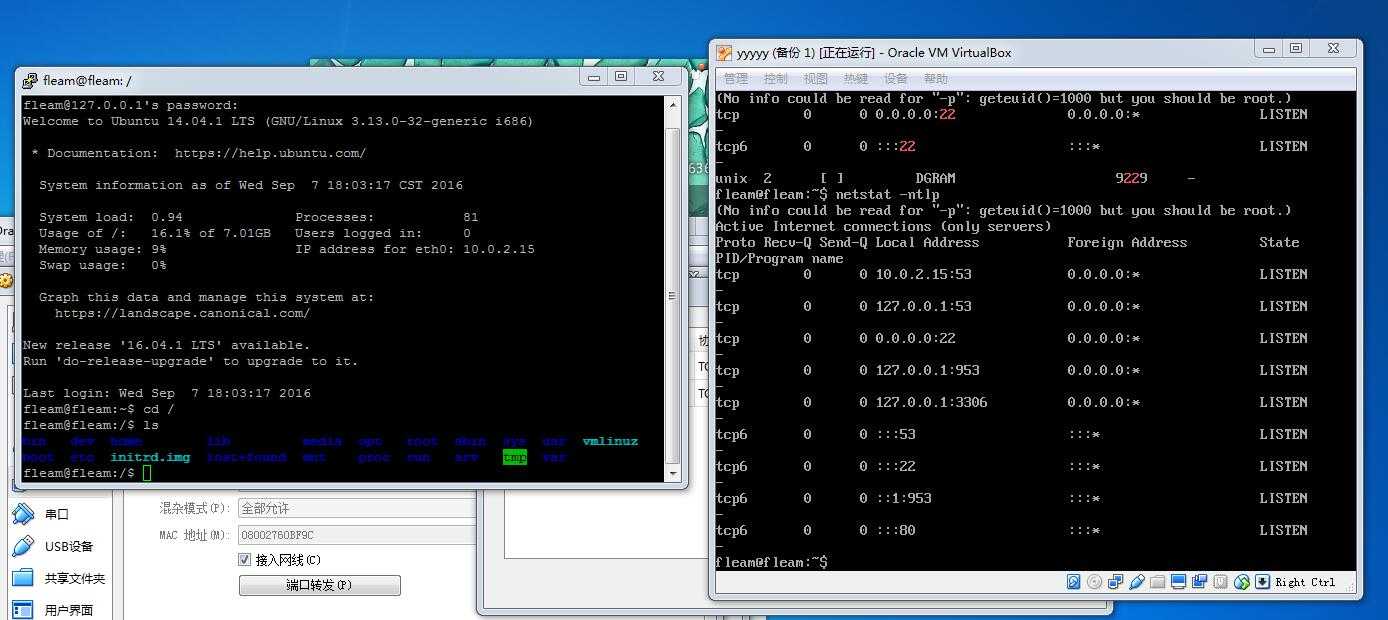Screen dimensions: 1388x620
Task: Select user interface (用户界面) icon in sidebar
Action: [x=23, y=609]
